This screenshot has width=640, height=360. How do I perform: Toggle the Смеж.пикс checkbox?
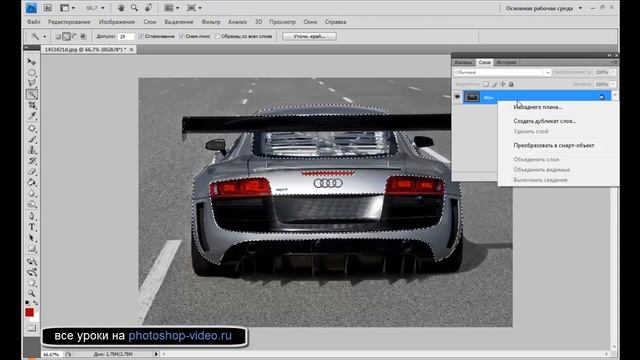point(182,36)
